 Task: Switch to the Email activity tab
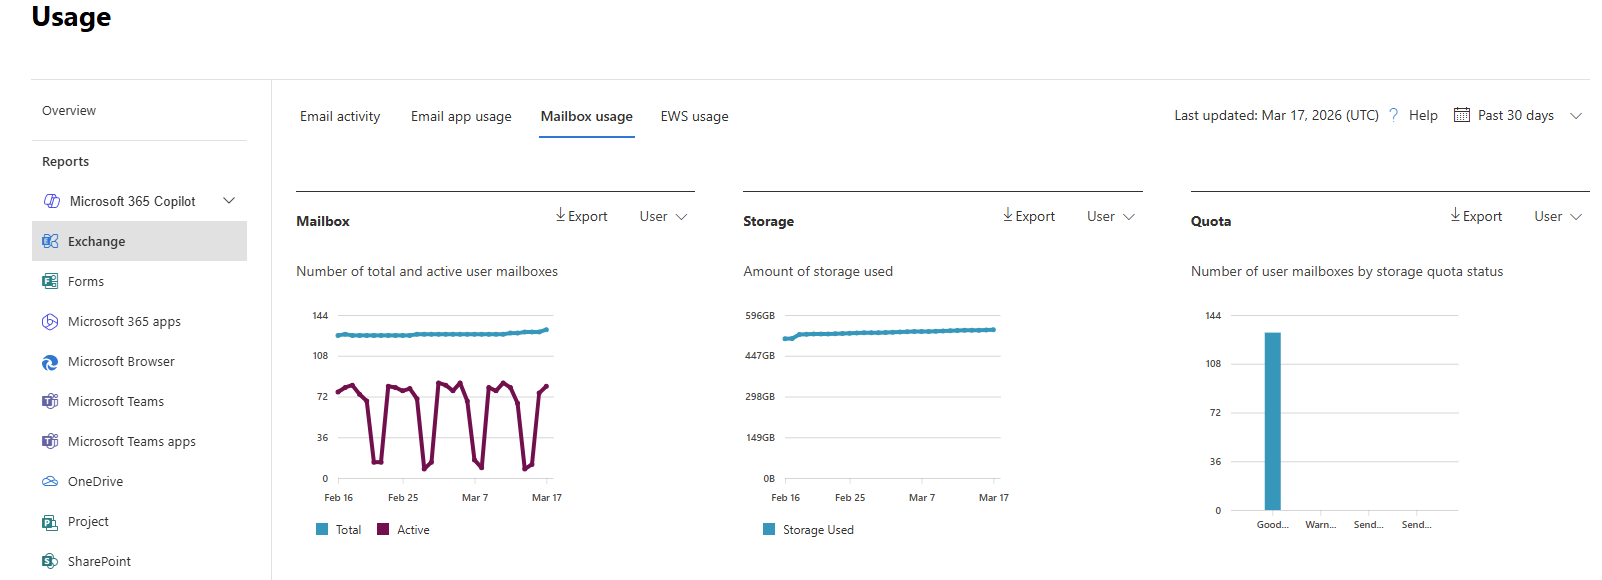pos(340,117)
